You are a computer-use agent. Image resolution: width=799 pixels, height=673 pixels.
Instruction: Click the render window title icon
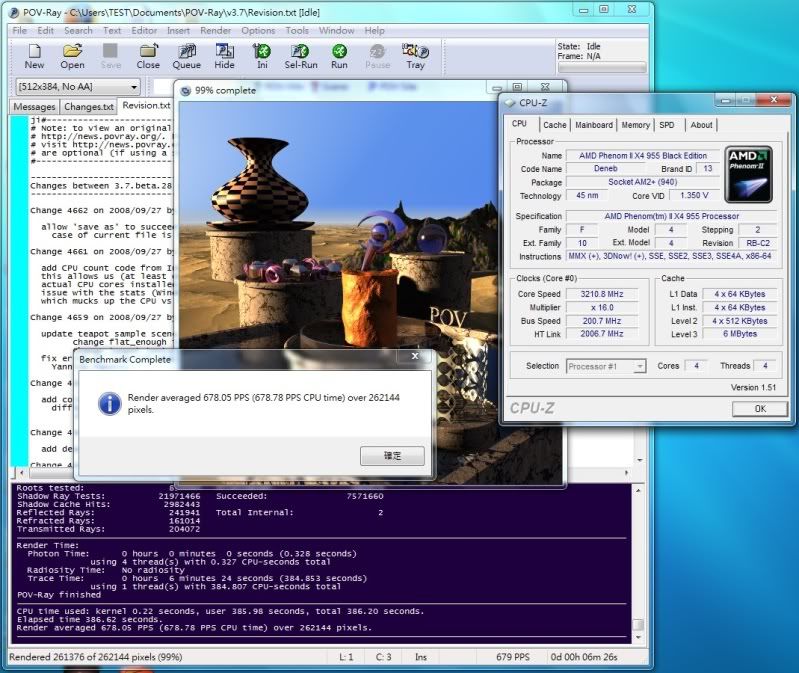(x=185, y=91)
